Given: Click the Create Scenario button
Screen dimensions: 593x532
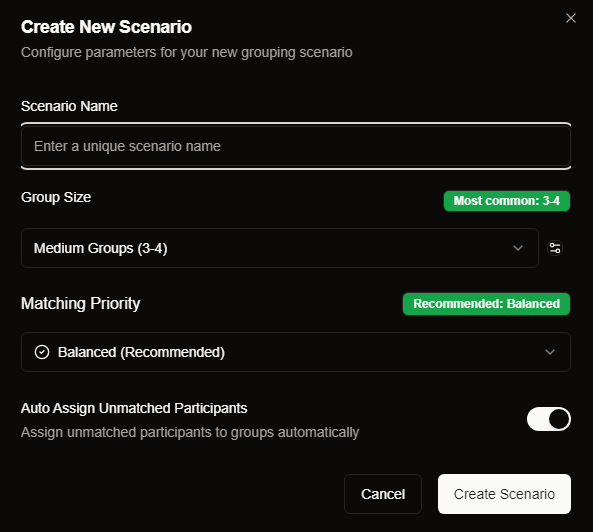Looking at the screenshot, I should point(505,494).
